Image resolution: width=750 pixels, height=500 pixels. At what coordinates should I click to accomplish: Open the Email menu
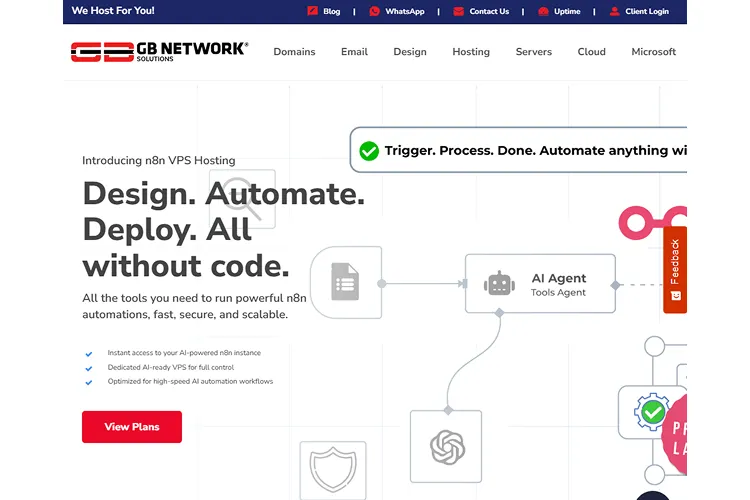pos(354,52)
